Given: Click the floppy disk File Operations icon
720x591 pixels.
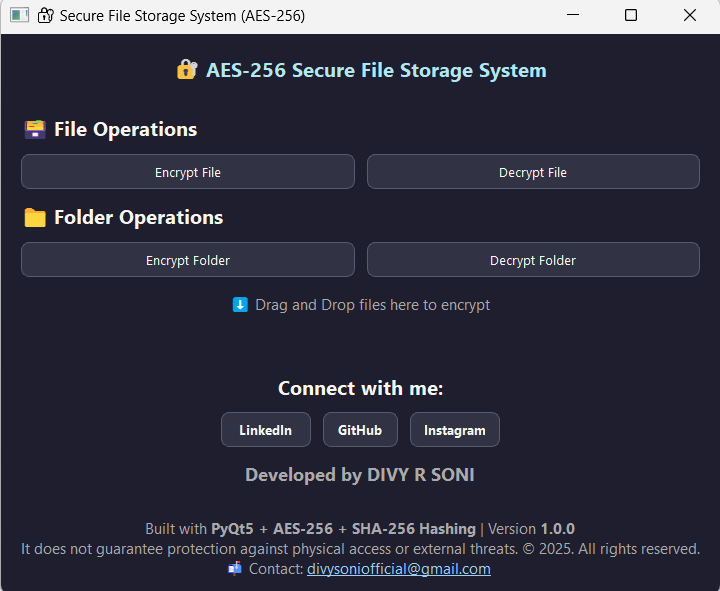Looking at the screenshot, I should pyautogui.click(x=35, y=130).
